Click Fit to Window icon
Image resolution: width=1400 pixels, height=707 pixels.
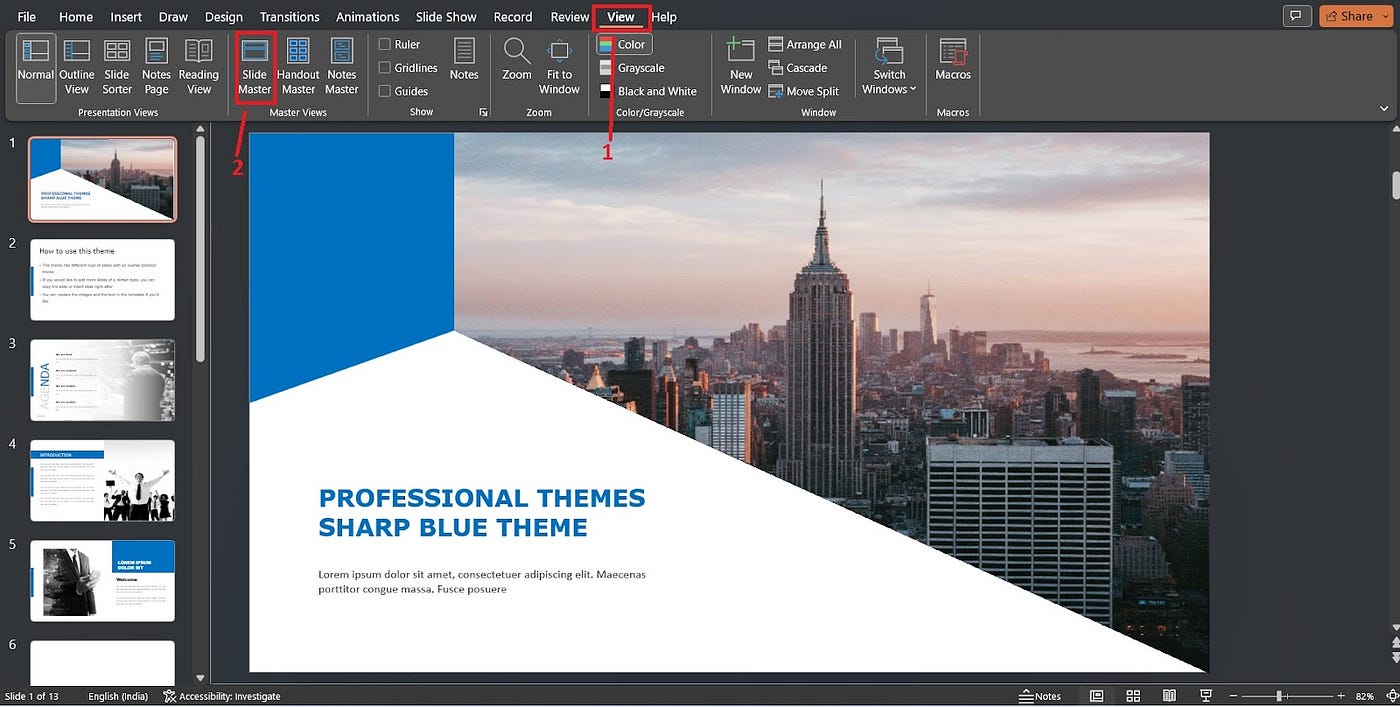point(559,67)
